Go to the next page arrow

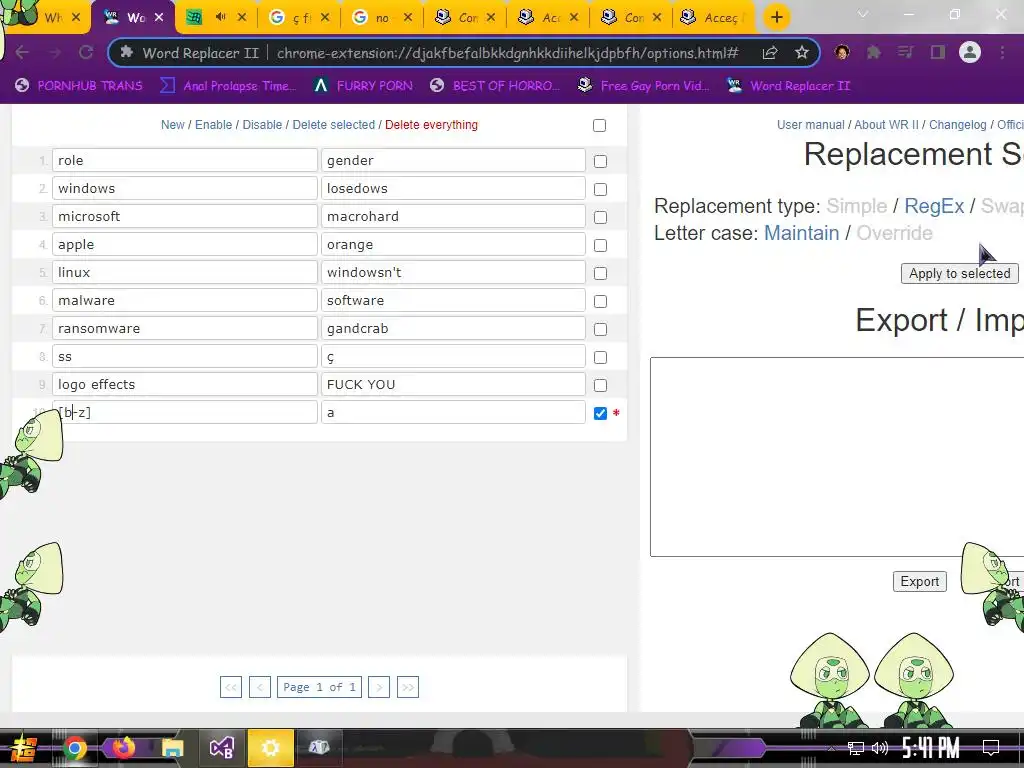point(379,687)
